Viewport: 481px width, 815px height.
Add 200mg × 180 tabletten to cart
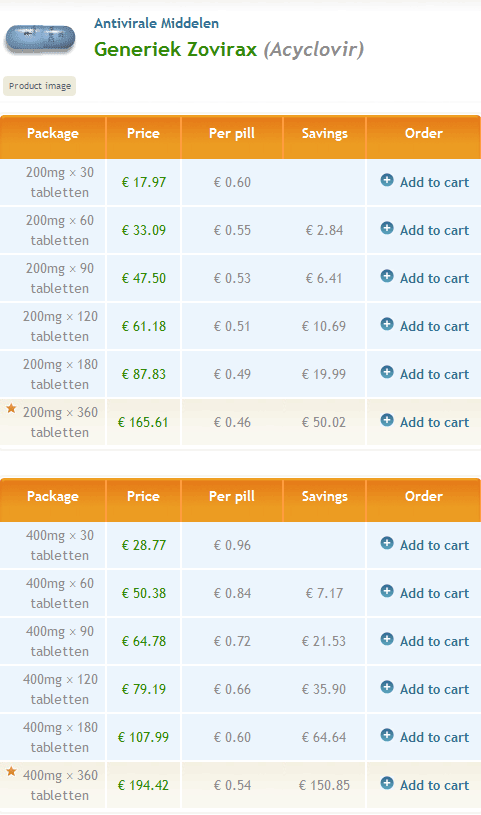tap(425, 374)
